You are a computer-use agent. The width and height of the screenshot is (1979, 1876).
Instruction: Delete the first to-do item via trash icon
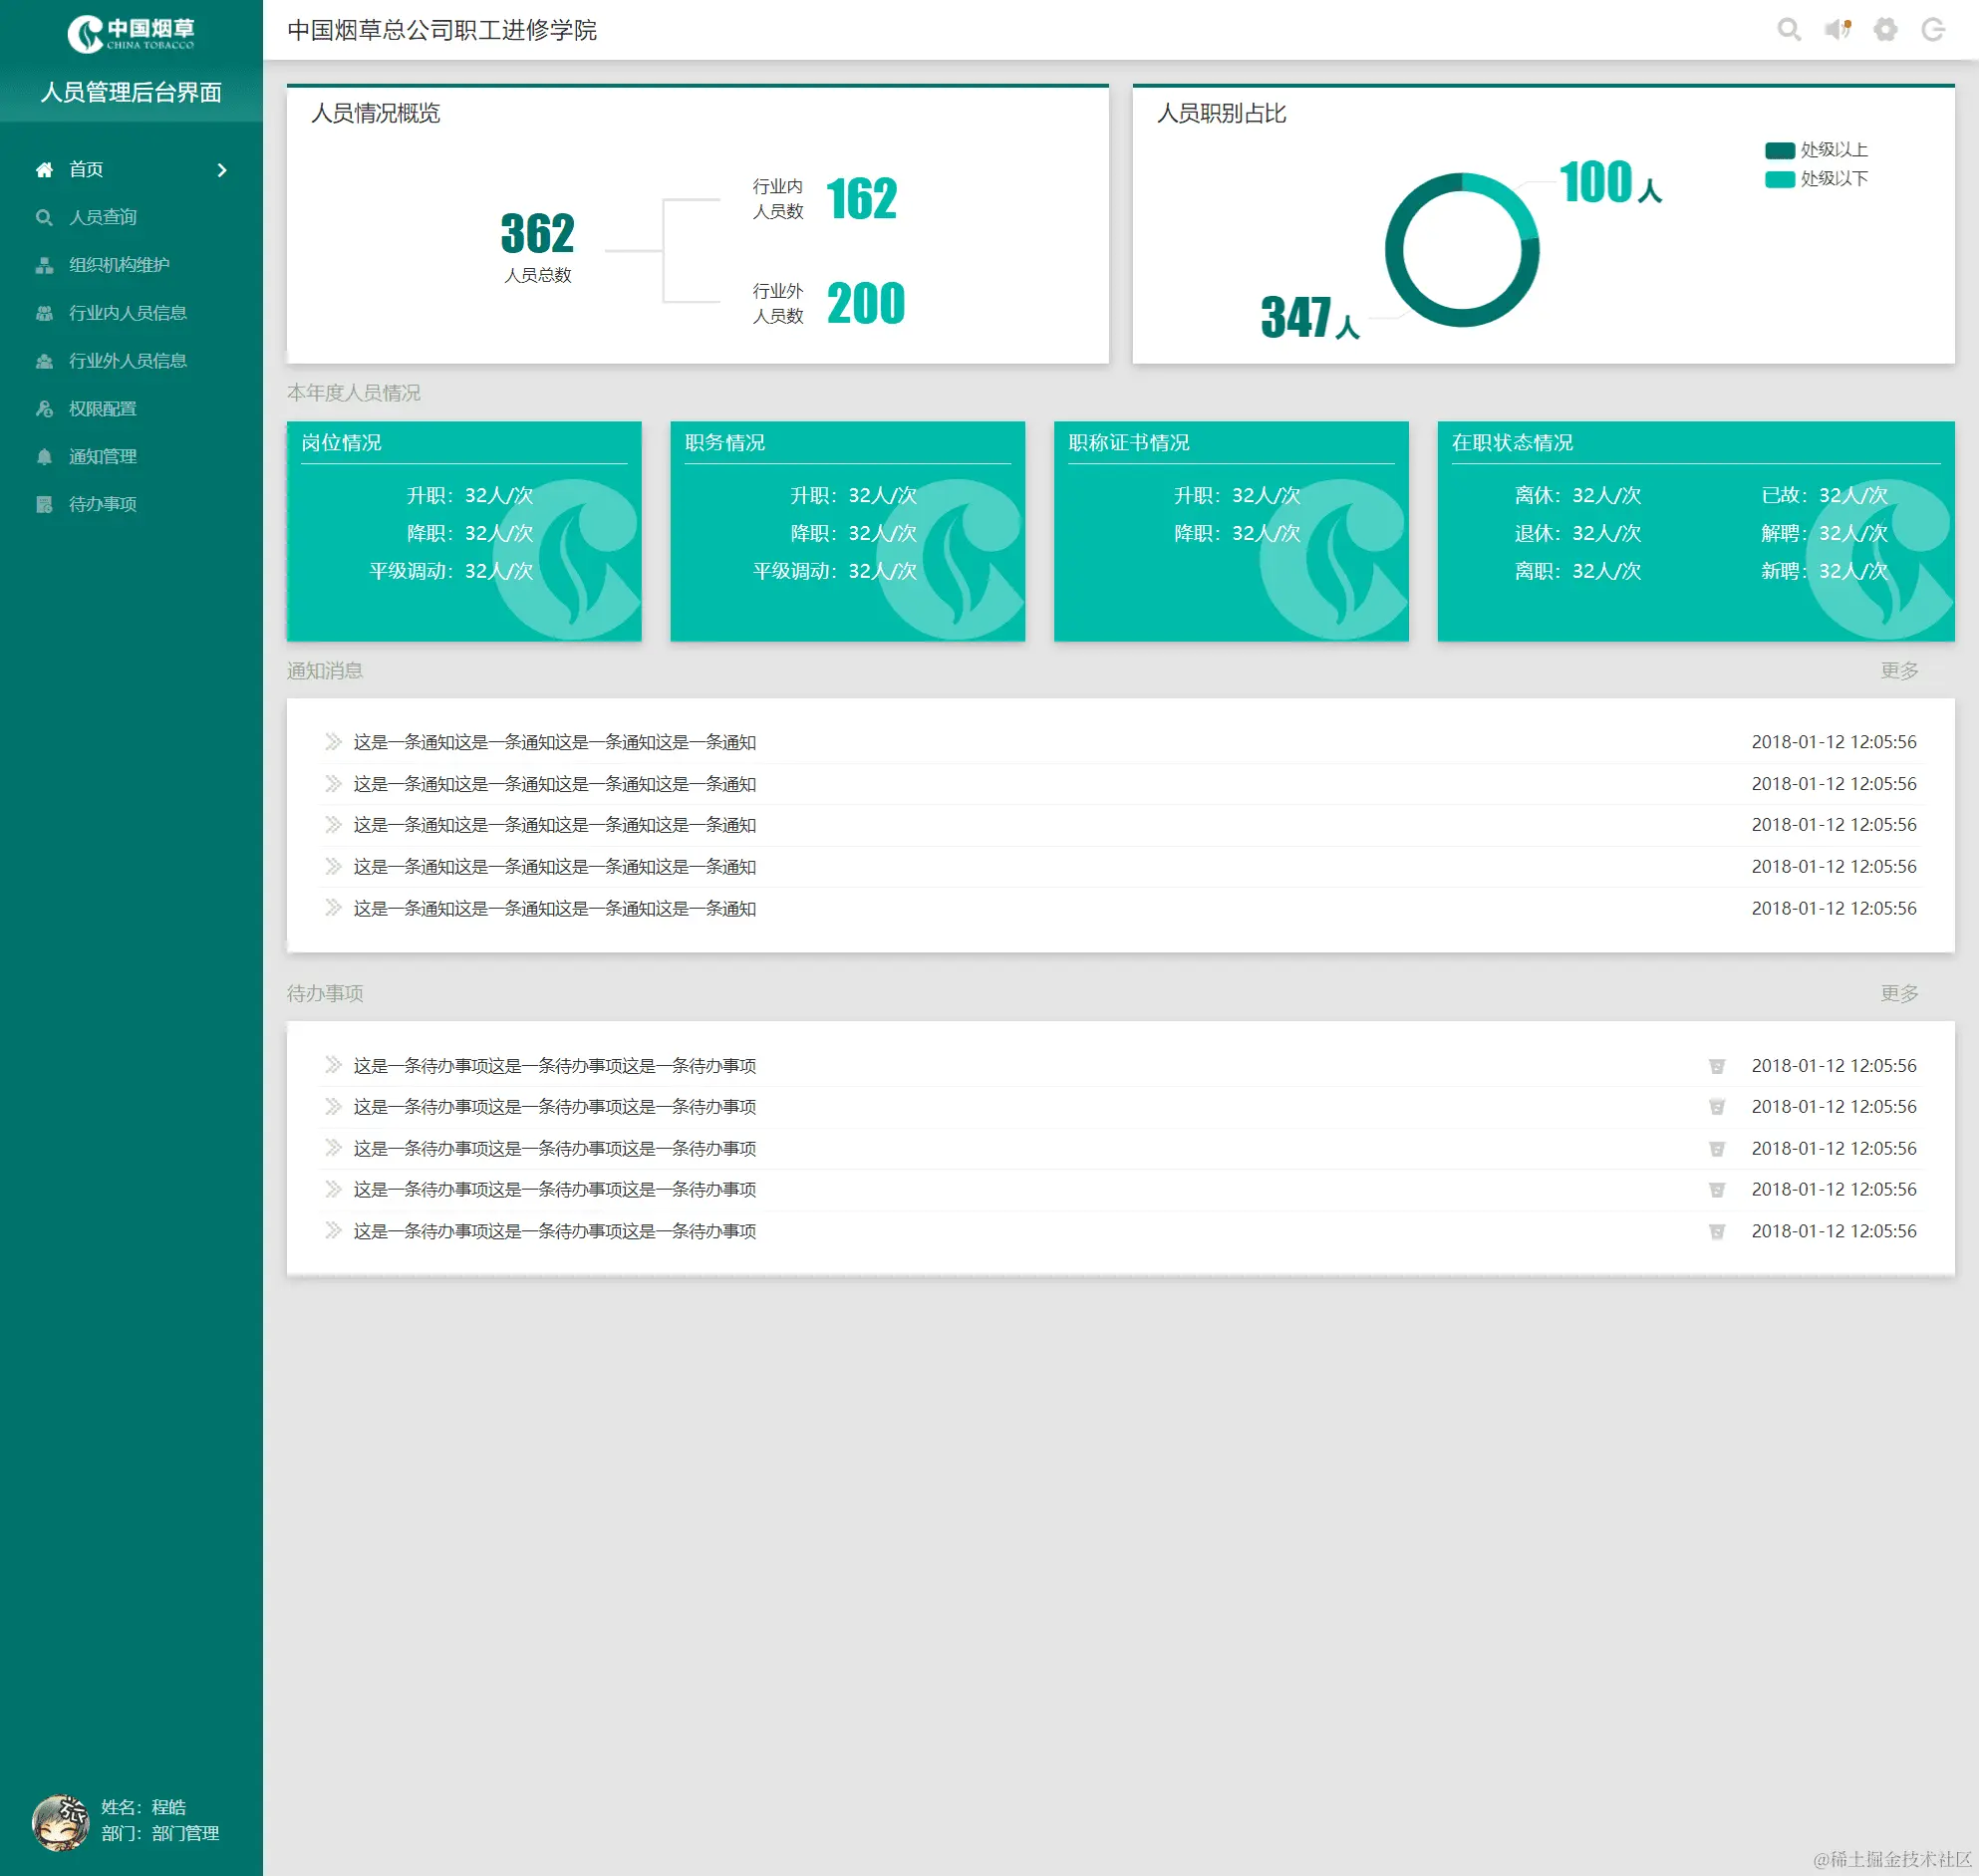point(1716,1066)
